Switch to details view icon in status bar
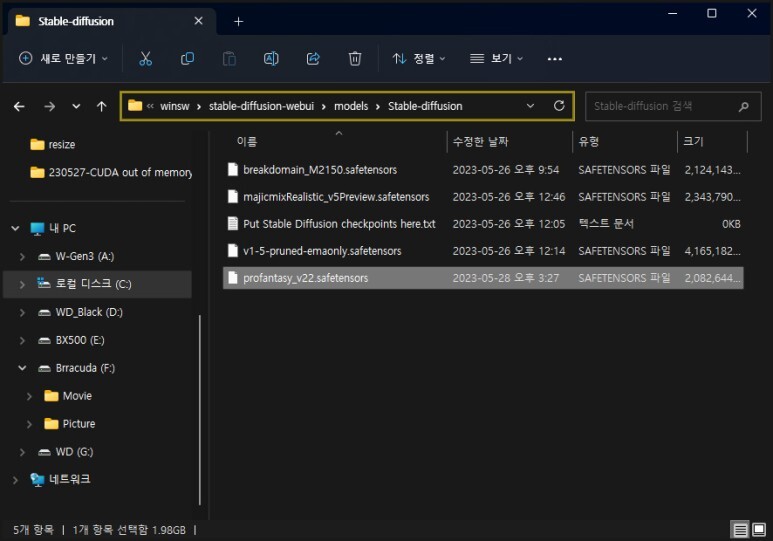Image resolution: width=773 pixels, height=541 pixels. click(740, 530)
